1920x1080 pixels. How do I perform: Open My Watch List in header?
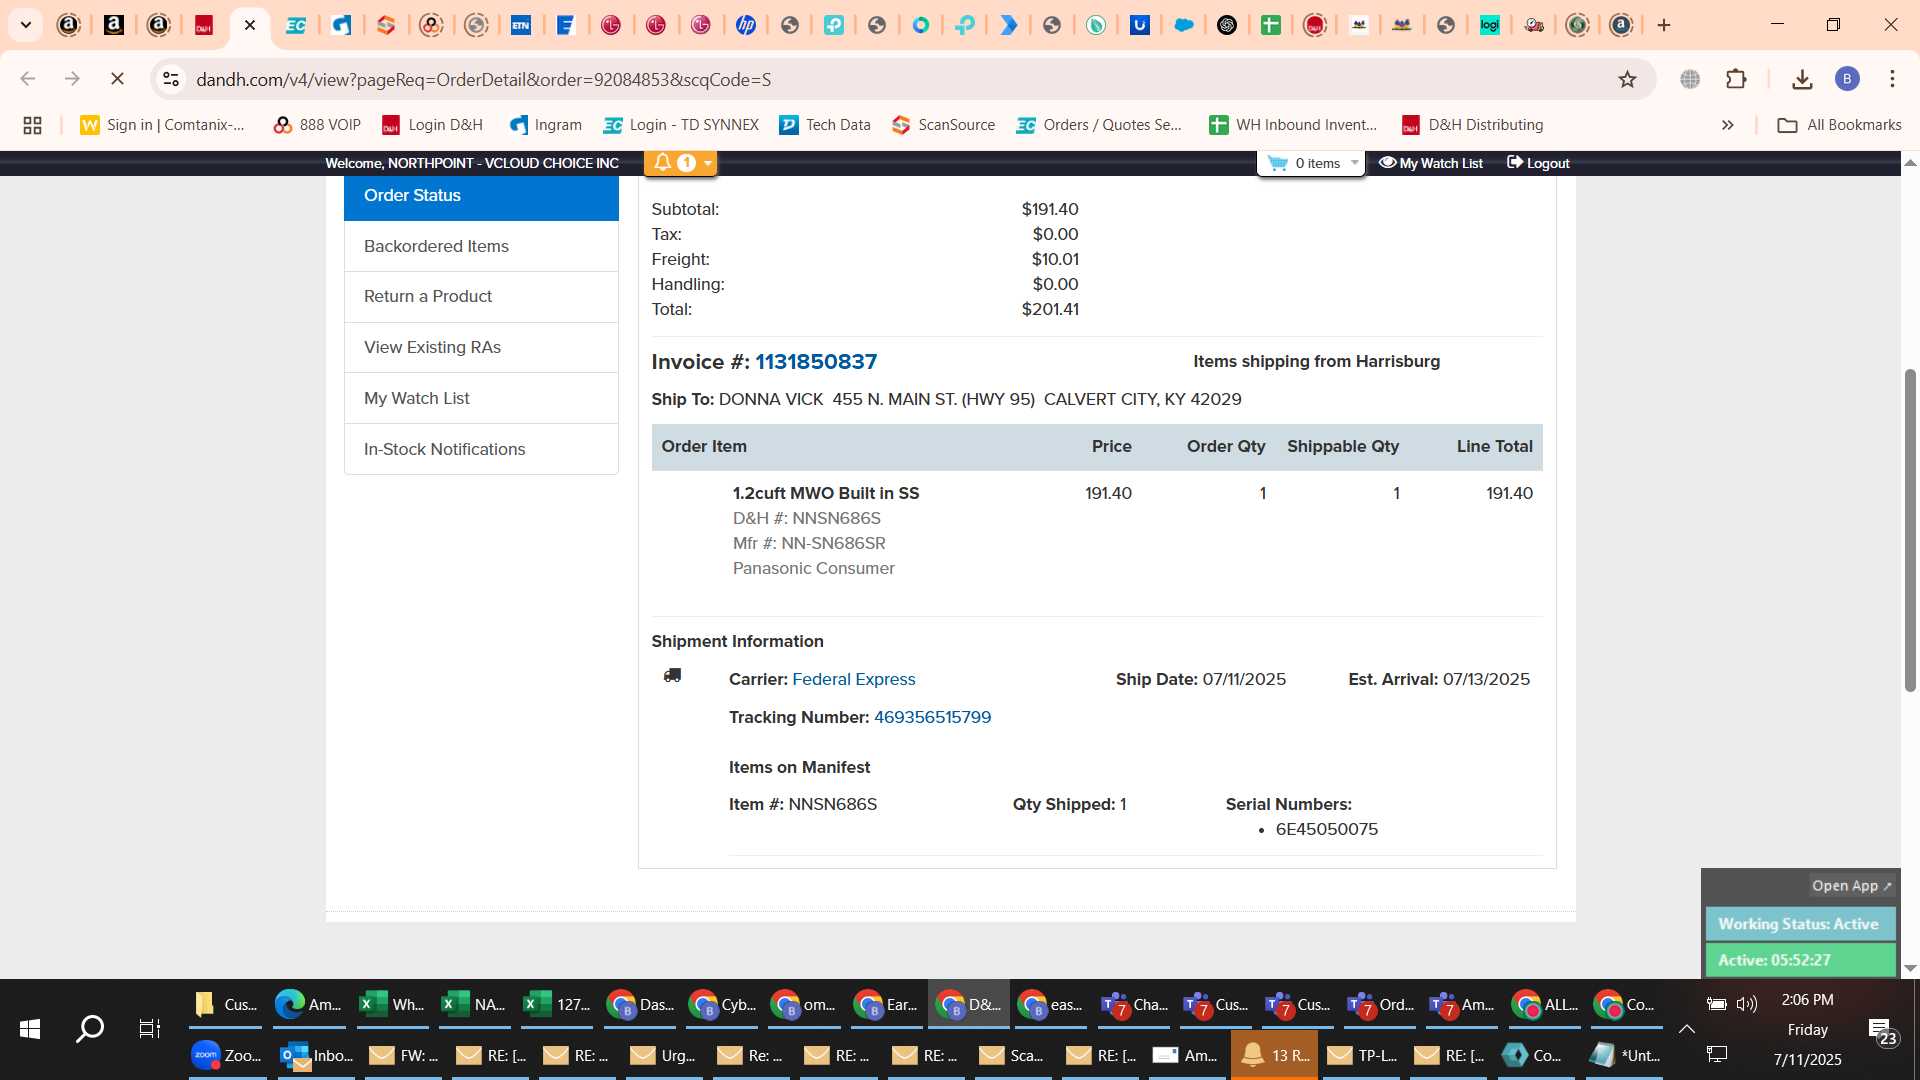1431,163
